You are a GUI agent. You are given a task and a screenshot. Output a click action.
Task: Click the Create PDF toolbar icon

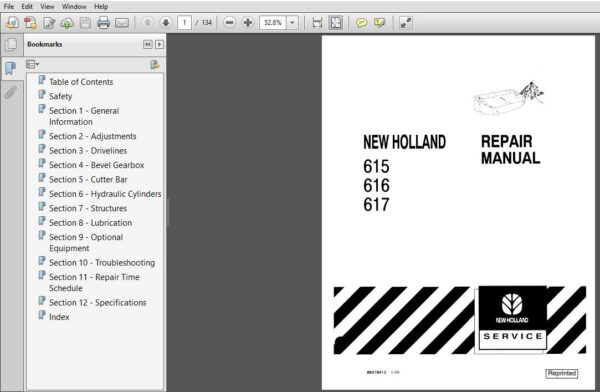12,23
